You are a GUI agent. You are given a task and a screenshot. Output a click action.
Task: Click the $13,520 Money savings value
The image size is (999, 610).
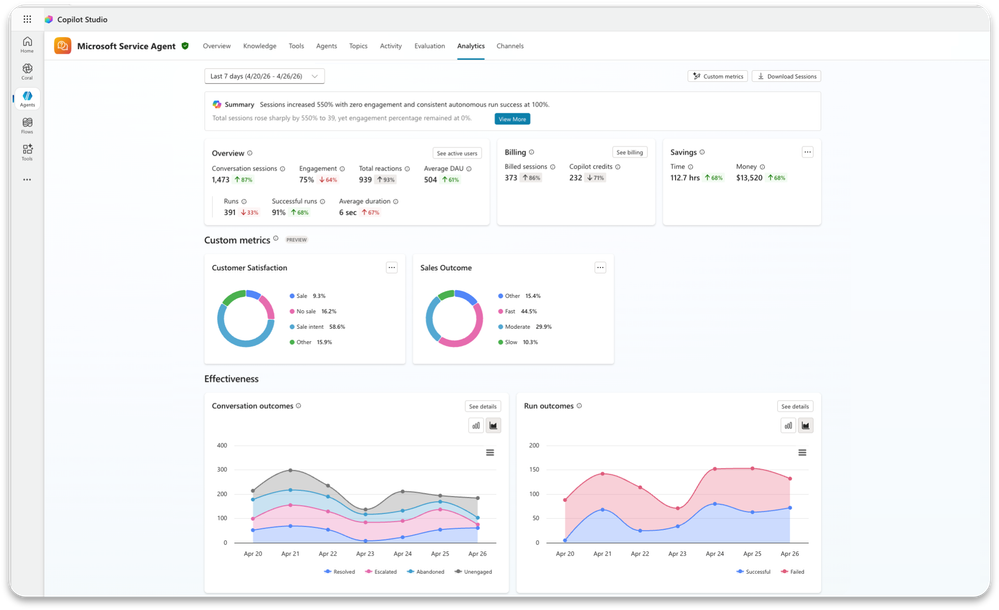(749, 178)
